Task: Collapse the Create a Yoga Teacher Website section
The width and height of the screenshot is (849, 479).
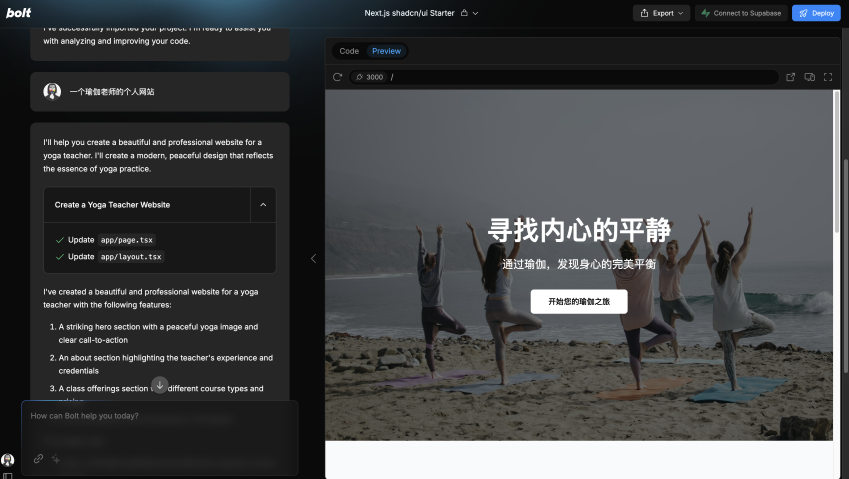Action: [263, 205]
